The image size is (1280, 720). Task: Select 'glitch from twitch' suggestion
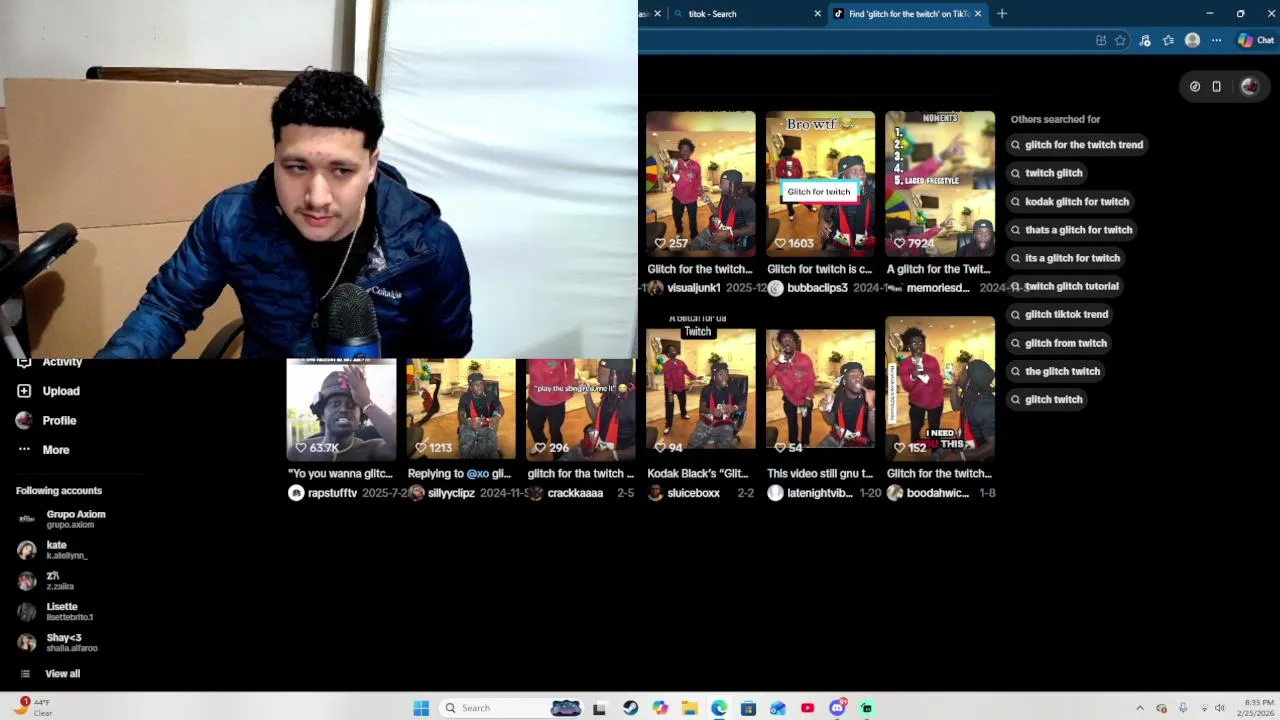pos(1058,343)
